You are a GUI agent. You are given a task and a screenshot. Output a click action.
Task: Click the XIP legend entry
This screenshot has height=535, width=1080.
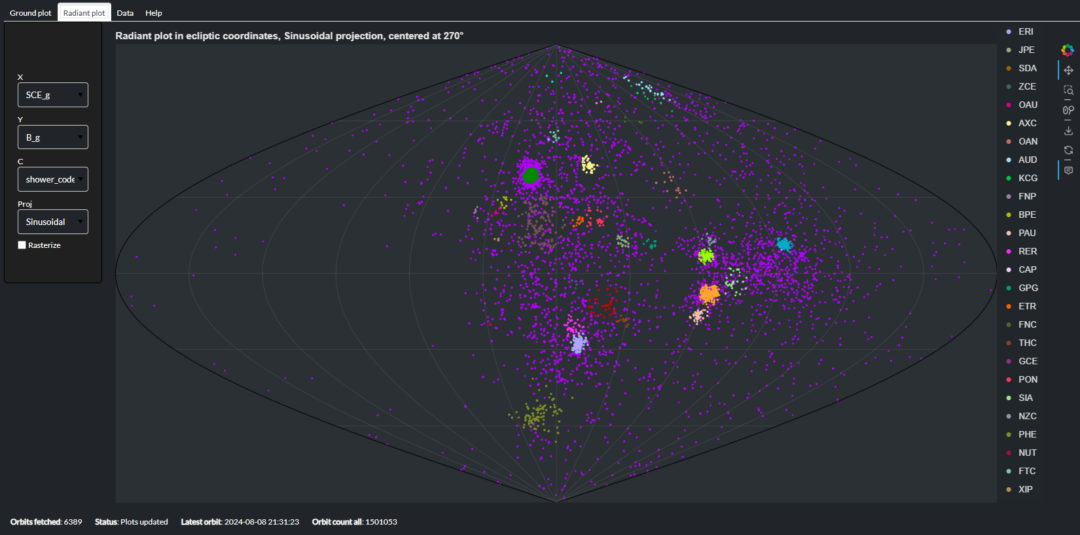click(1026, 489)
